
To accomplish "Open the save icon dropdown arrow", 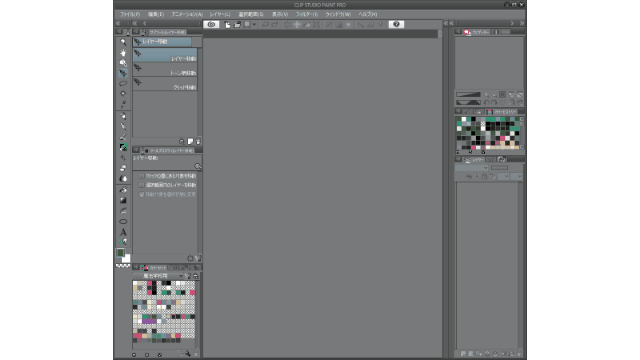I will pyautogui.click(x=254, y=24).
